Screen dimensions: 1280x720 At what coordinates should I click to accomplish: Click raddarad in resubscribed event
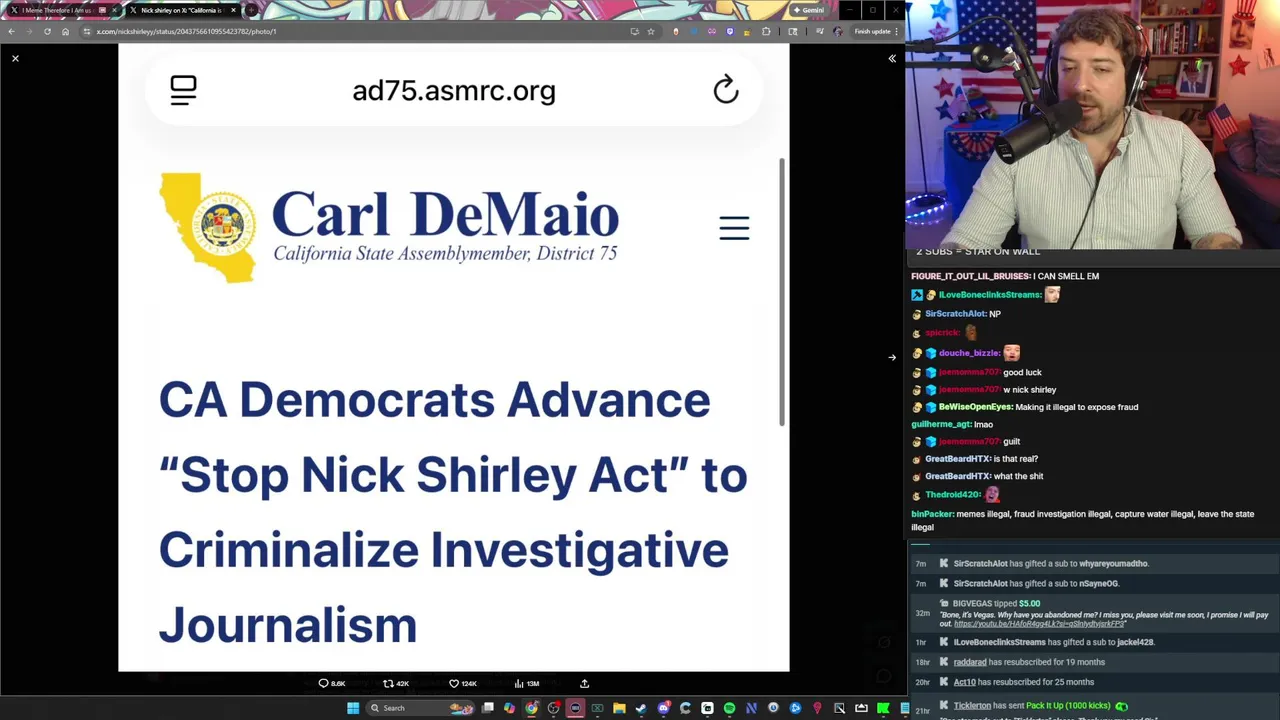pyautogui.click(x=970, y=662)
